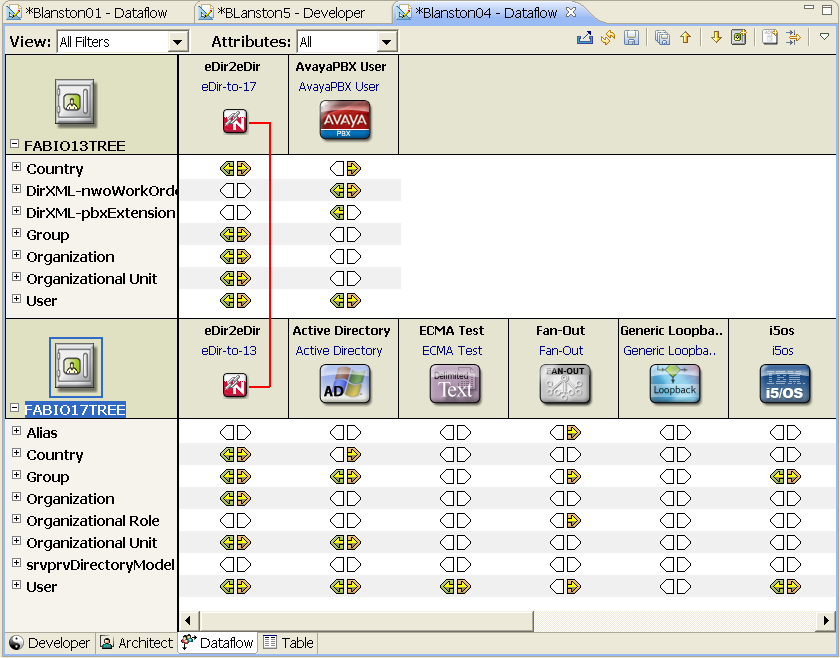Click the horizontal scrollbar right arrow
This screenshot has width=840, height=658.
[826, 621]
